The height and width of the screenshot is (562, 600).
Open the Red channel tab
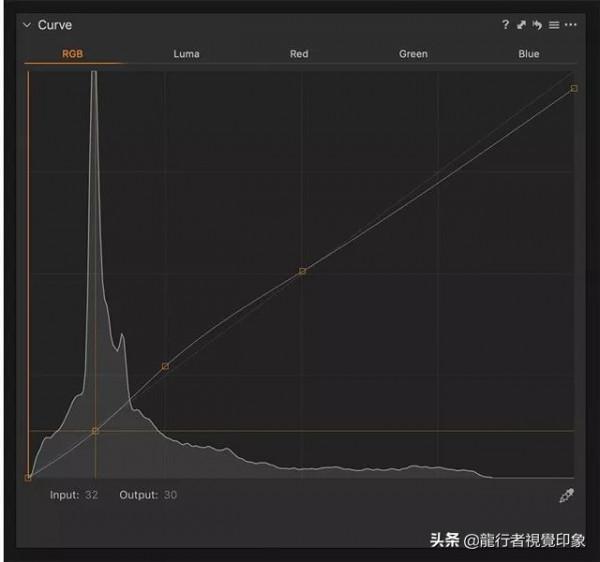299,54
